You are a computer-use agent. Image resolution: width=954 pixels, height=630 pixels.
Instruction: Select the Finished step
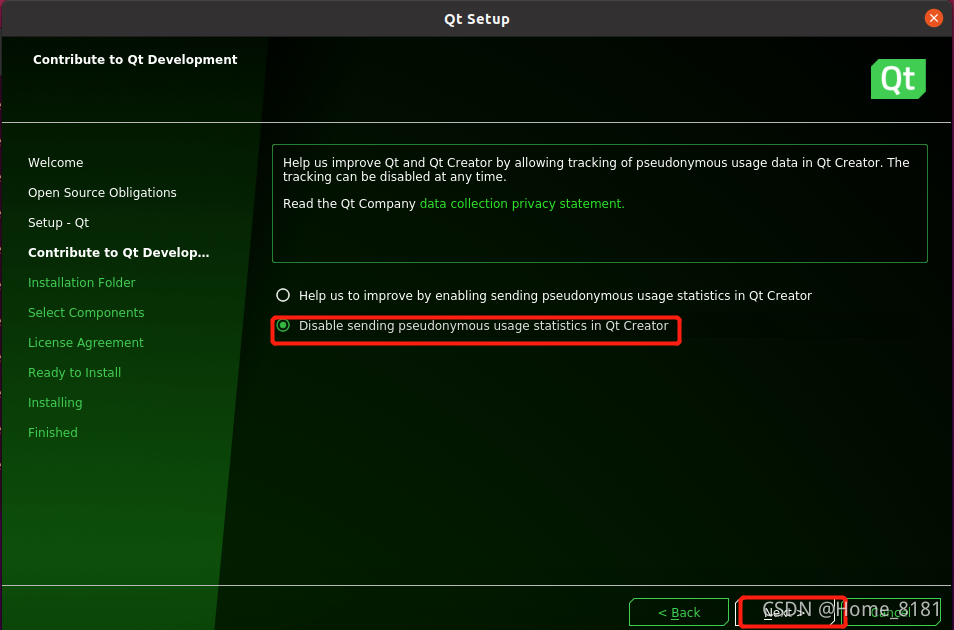pos(53,433)
